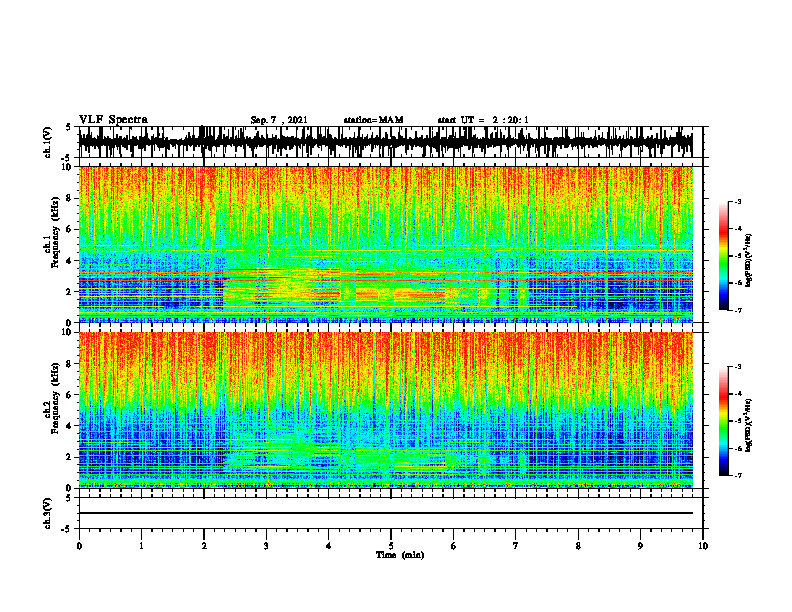The width and height of the screenshot is (792, 612).
Task: Click the ch.1 colorbar log(PSD) label
Action: (749, 261)
